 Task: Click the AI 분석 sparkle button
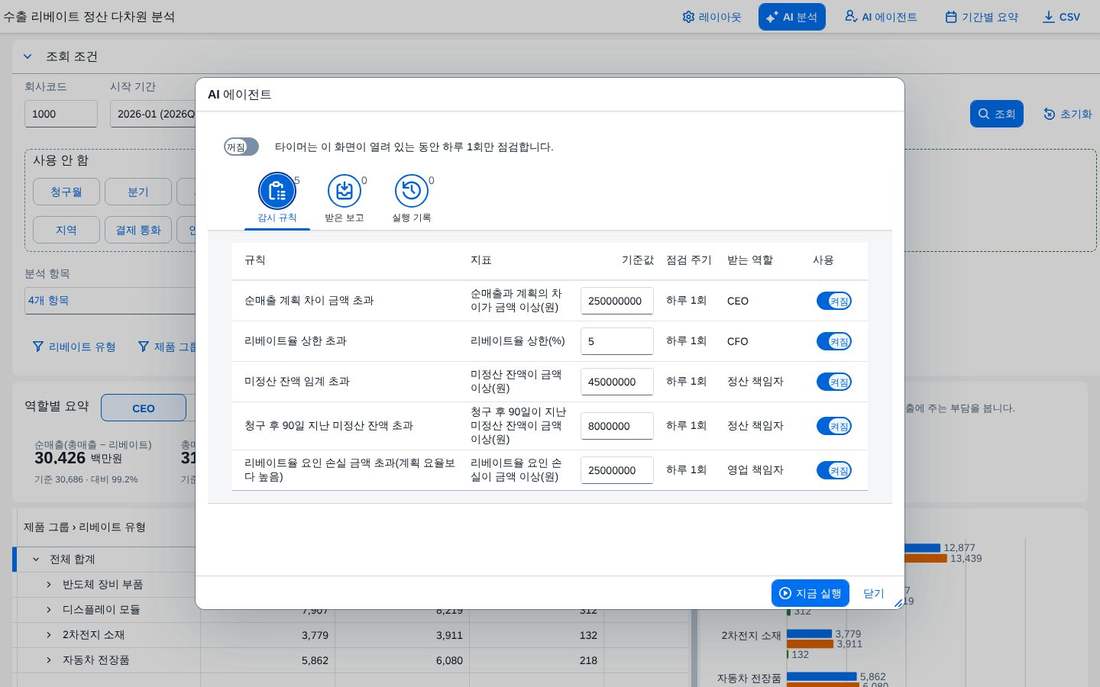point(791,17)
